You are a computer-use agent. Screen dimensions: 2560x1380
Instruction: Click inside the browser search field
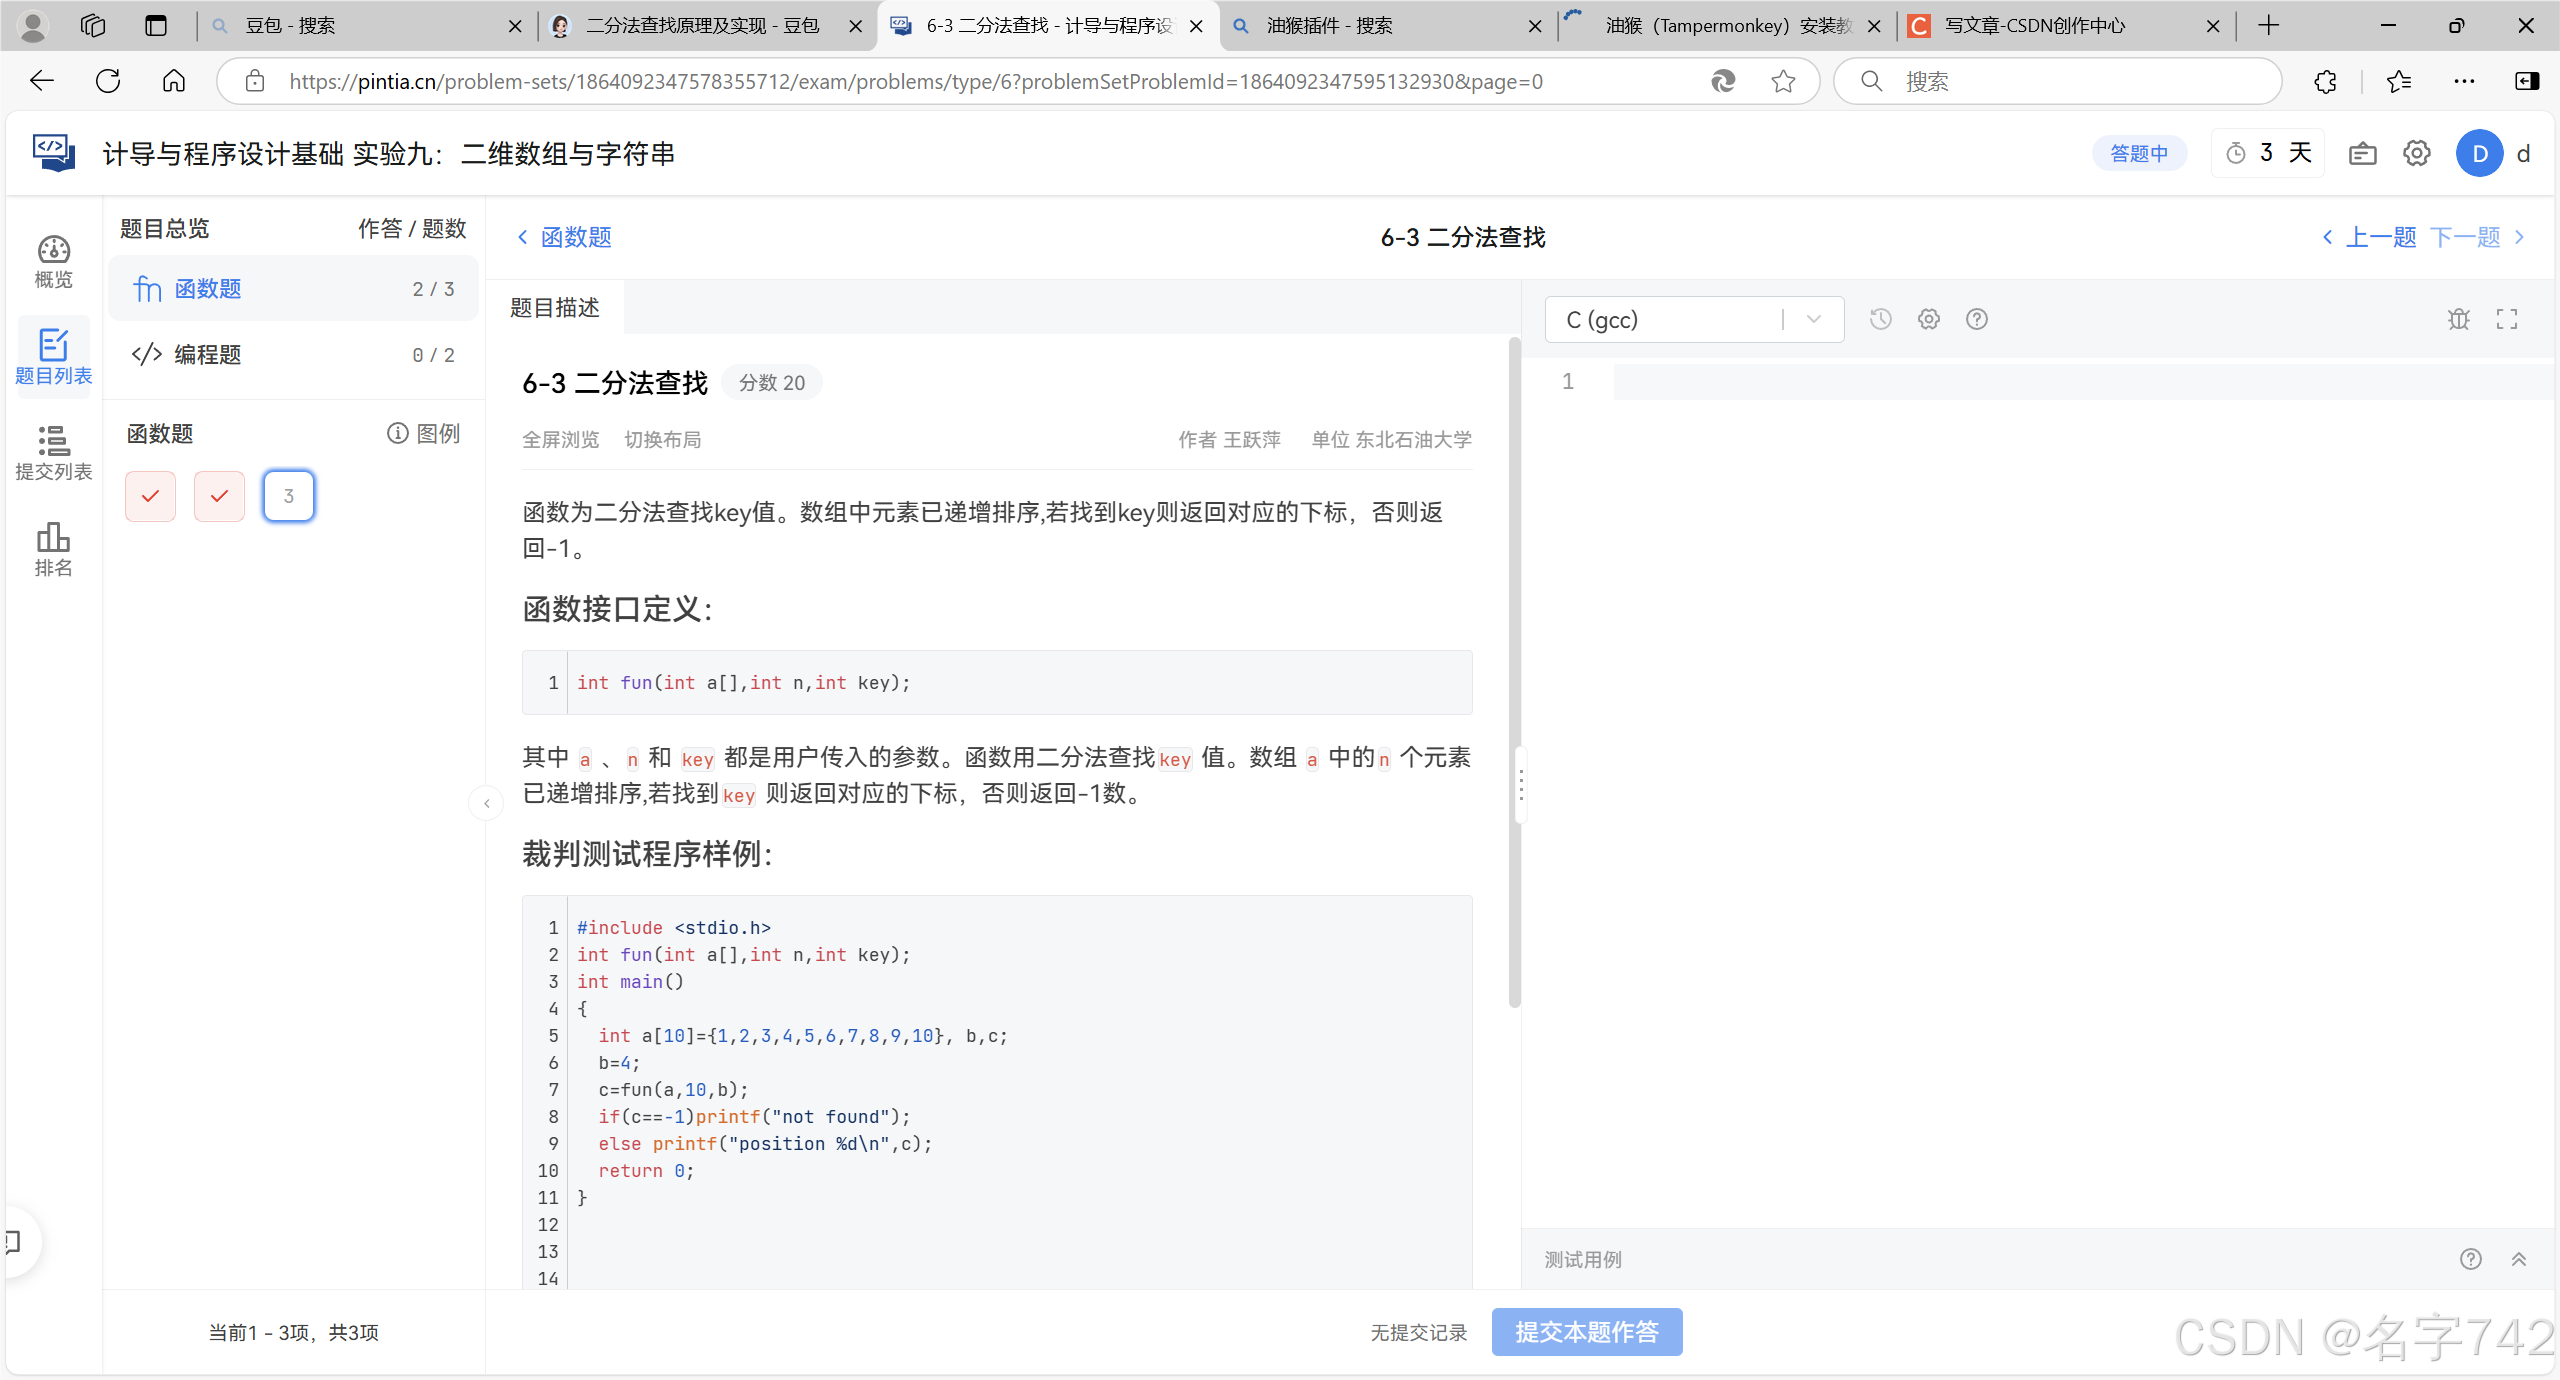pos(2060,81)
